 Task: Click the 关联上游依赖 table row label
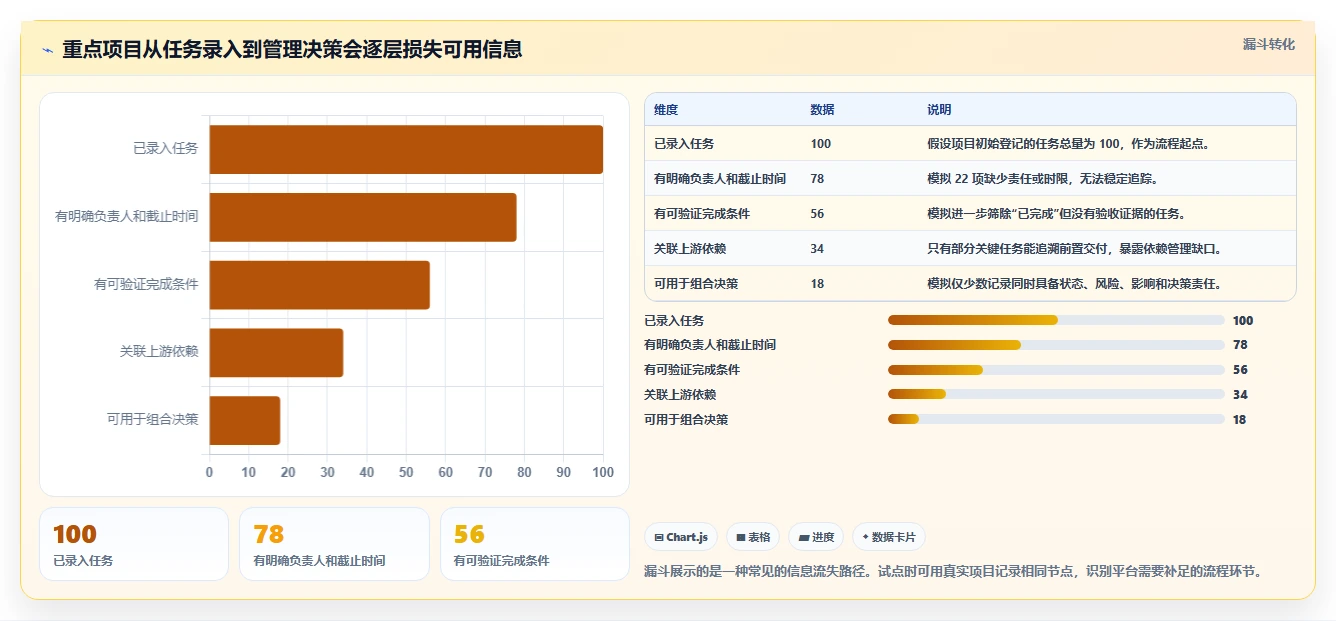tap(690, 249)
